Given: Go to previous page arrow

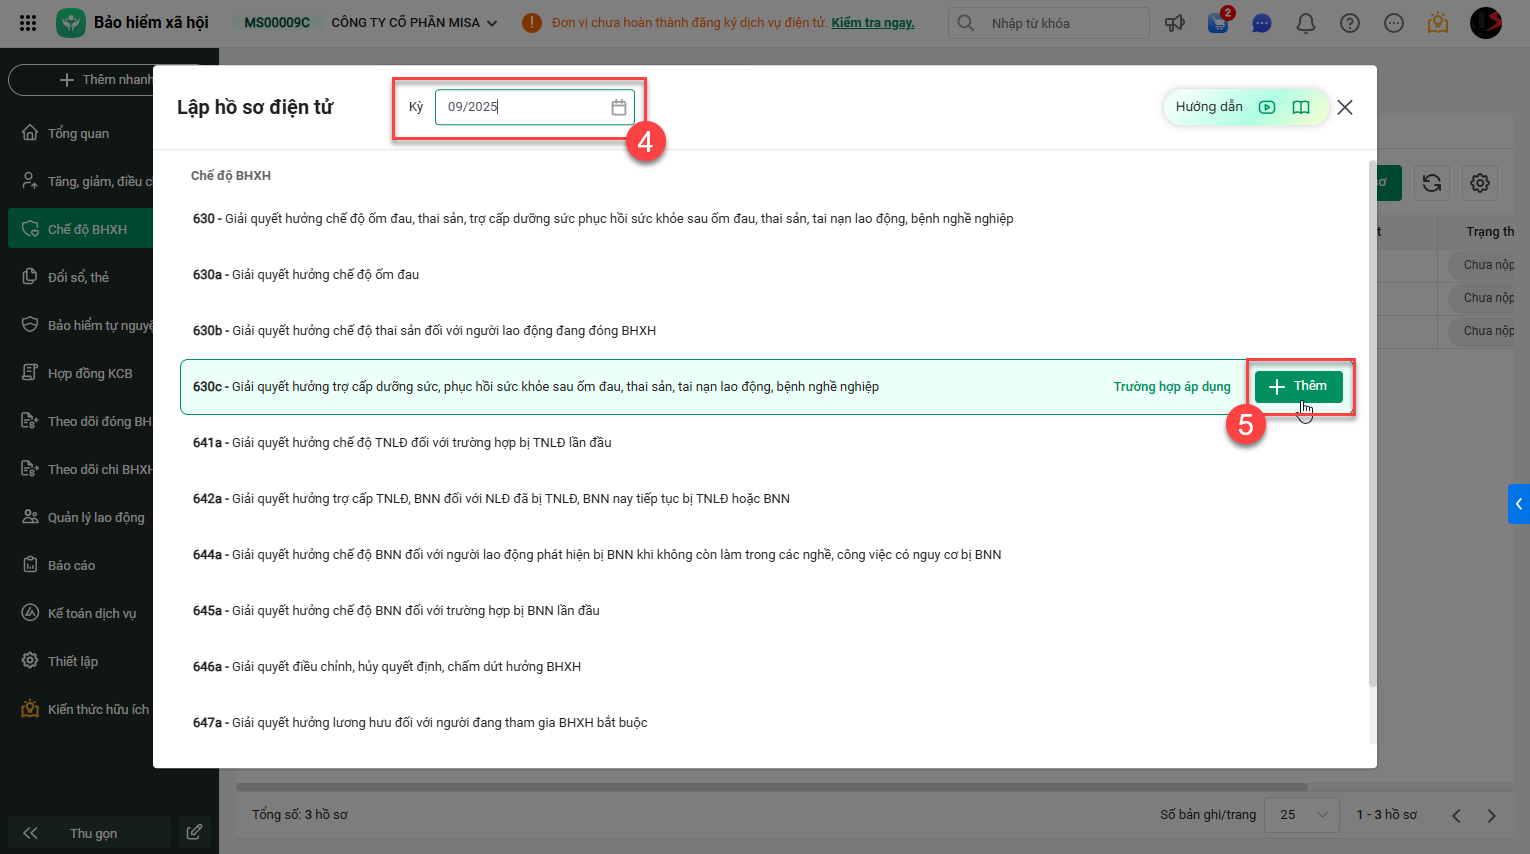Looking at the screenshot, I should [x=1456, y=815].
